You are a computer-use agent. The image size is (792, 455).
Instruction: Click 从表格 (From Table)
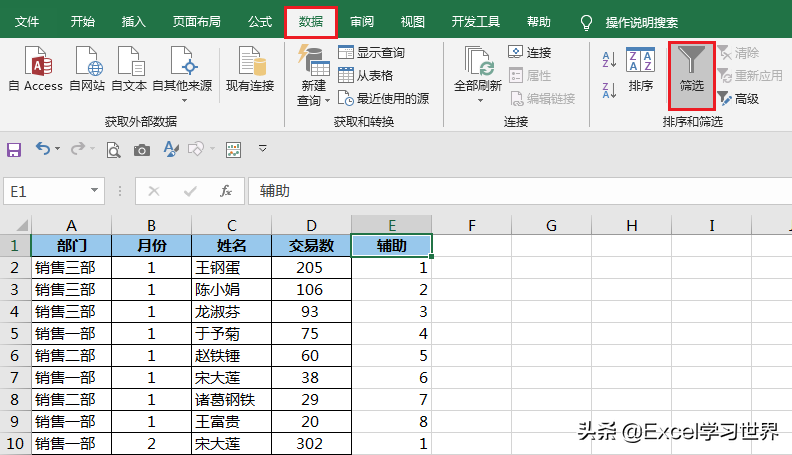(x=366, y=76)
